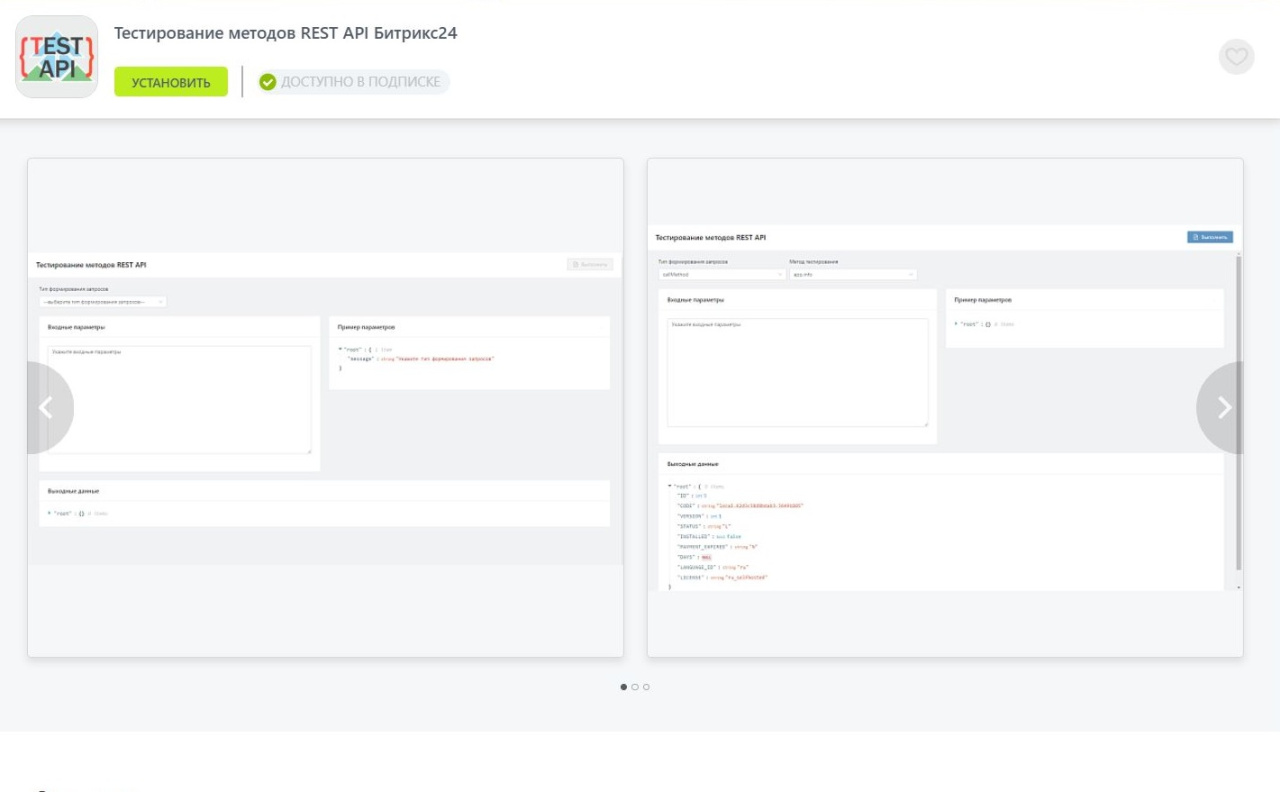Expand root node in left Выходные данные panel
This screenshot has width=1280, height=792.
click(x=49, y=513)
